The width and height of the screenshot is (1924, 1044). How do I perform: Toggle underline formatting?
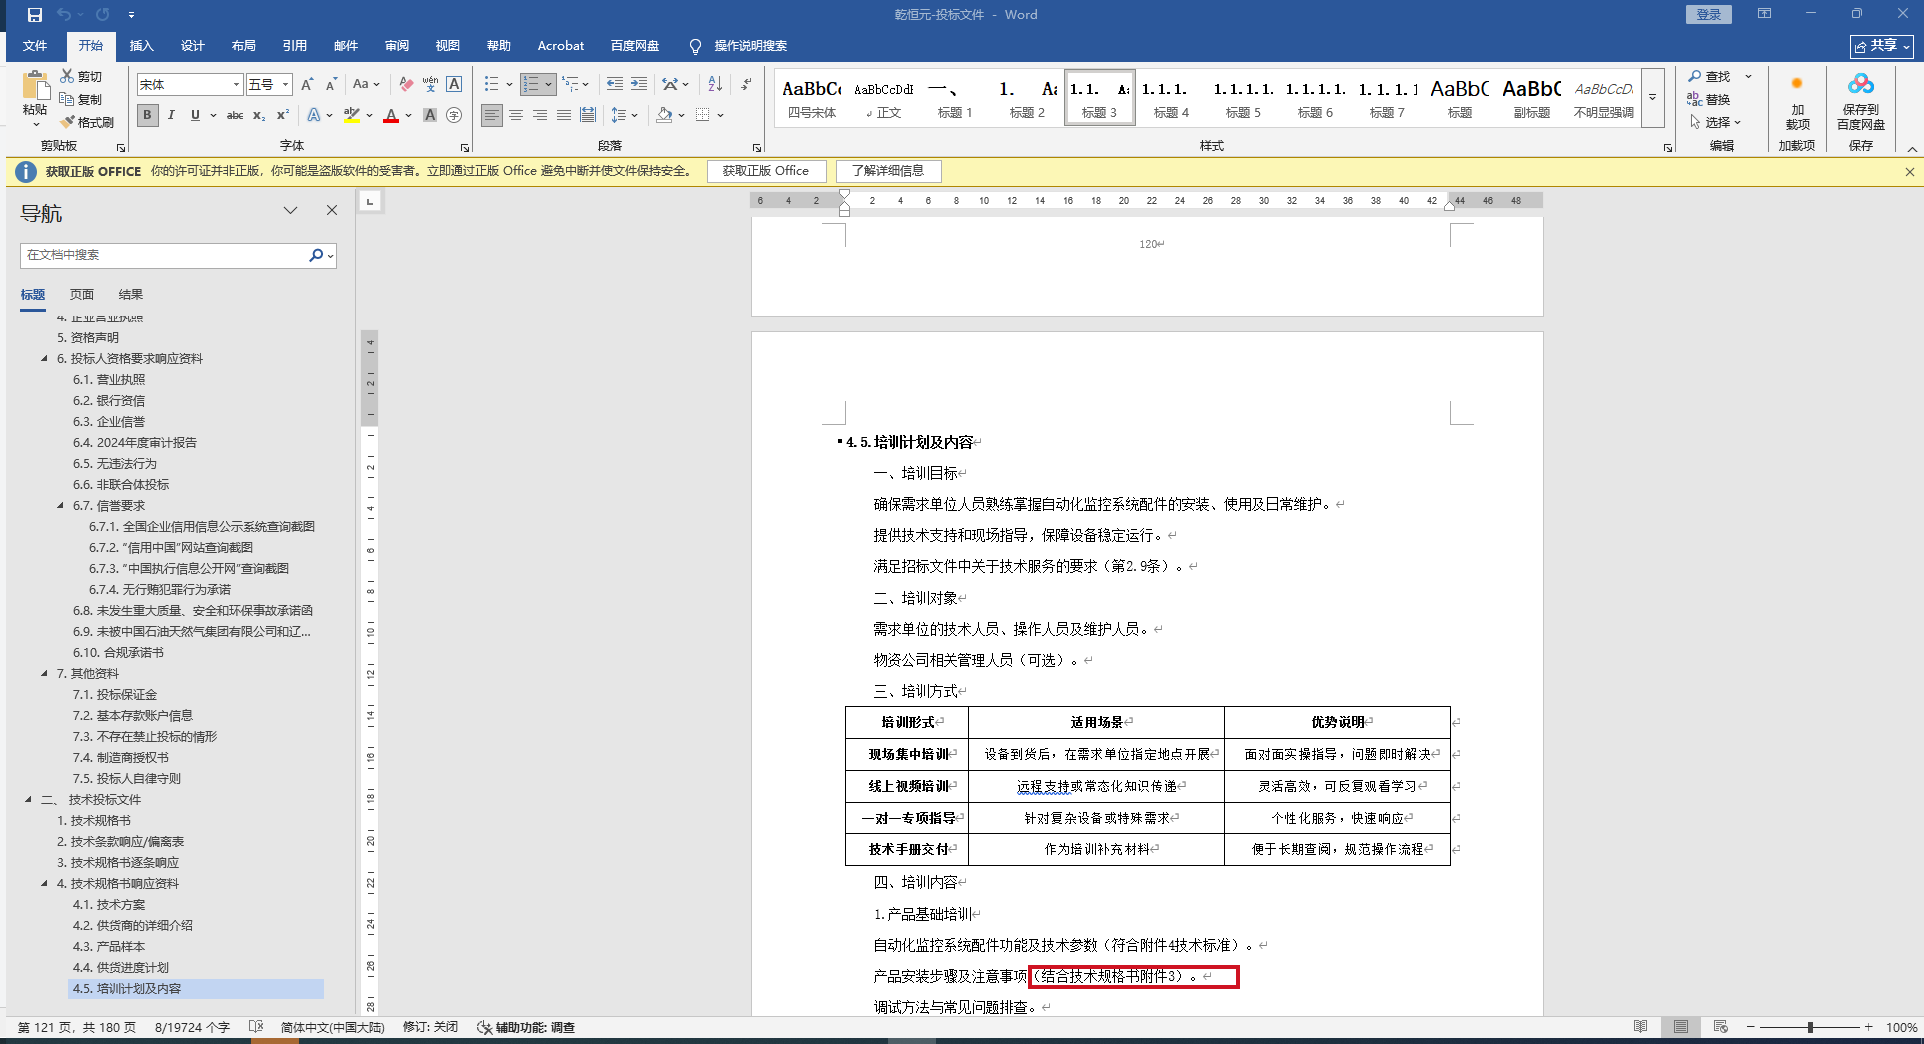pos(195,115)
